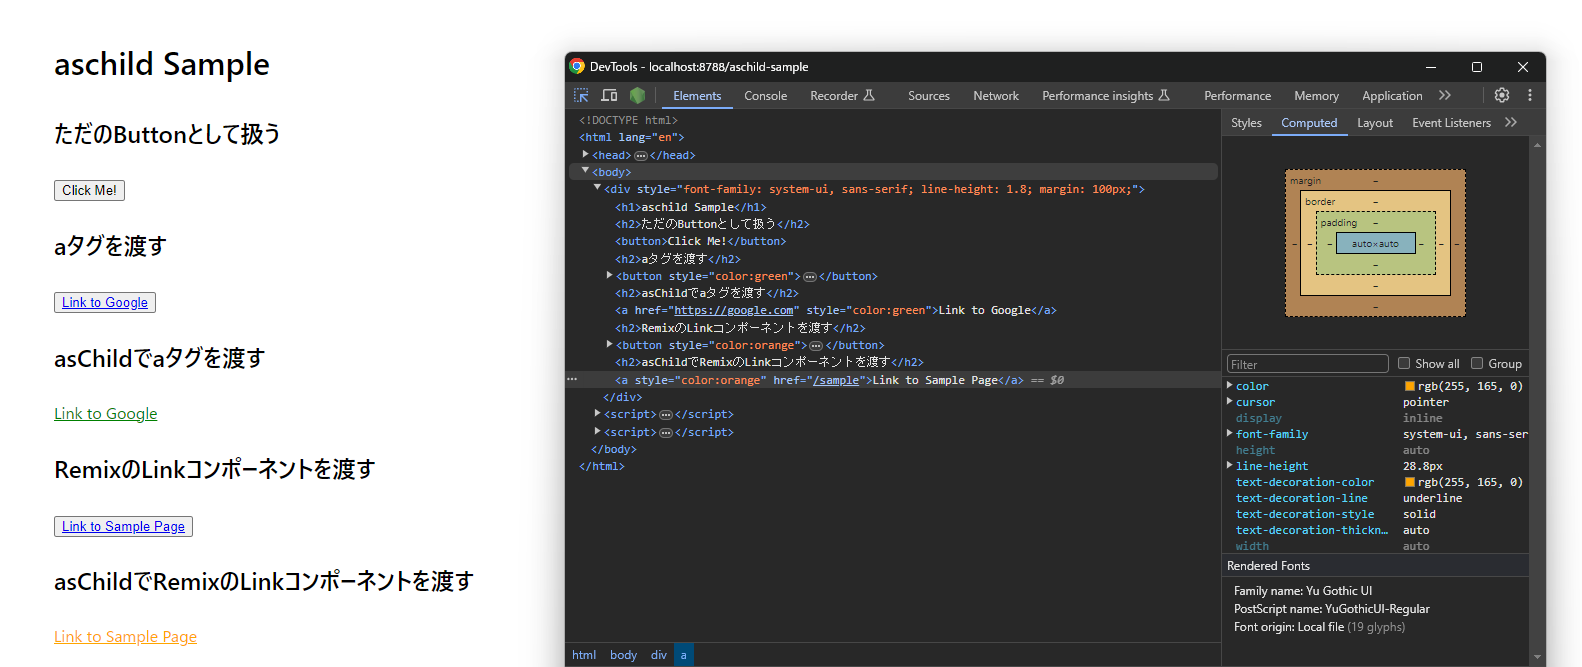Show more sidebar tabs after Event Listeners
Screen dimensions: 1582x667
1510,122
